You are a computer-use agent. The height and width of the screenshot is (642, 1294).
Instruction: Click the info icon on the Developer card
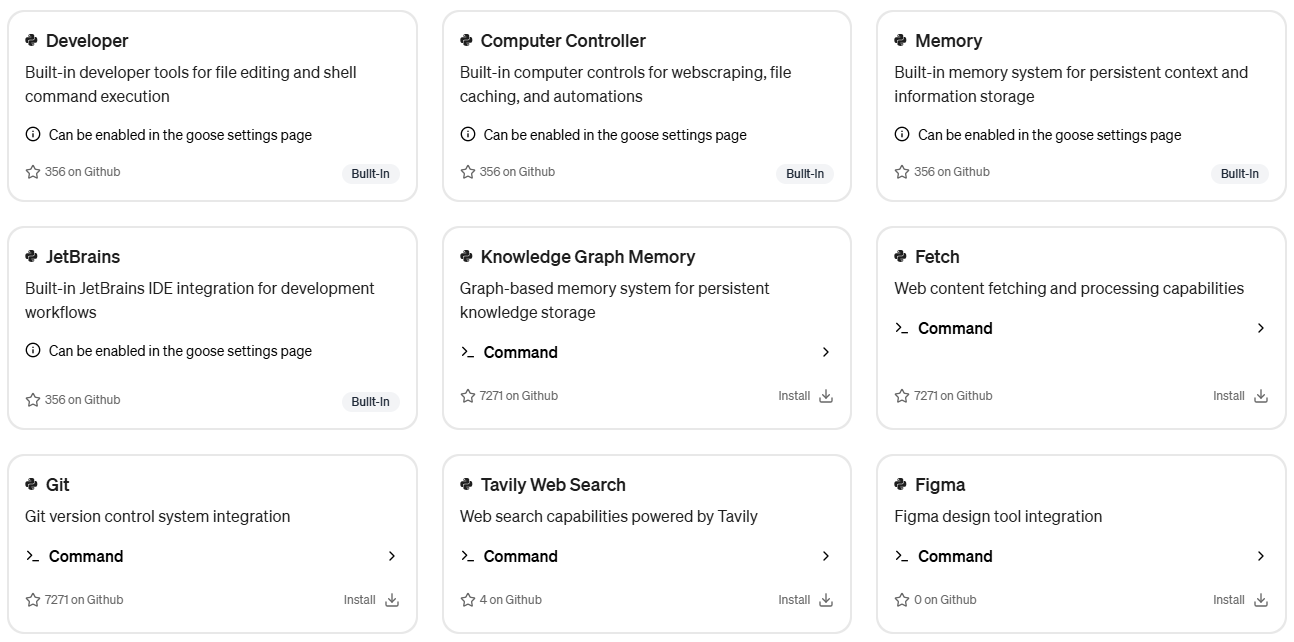pyautogui.click(x=33, y=134)
